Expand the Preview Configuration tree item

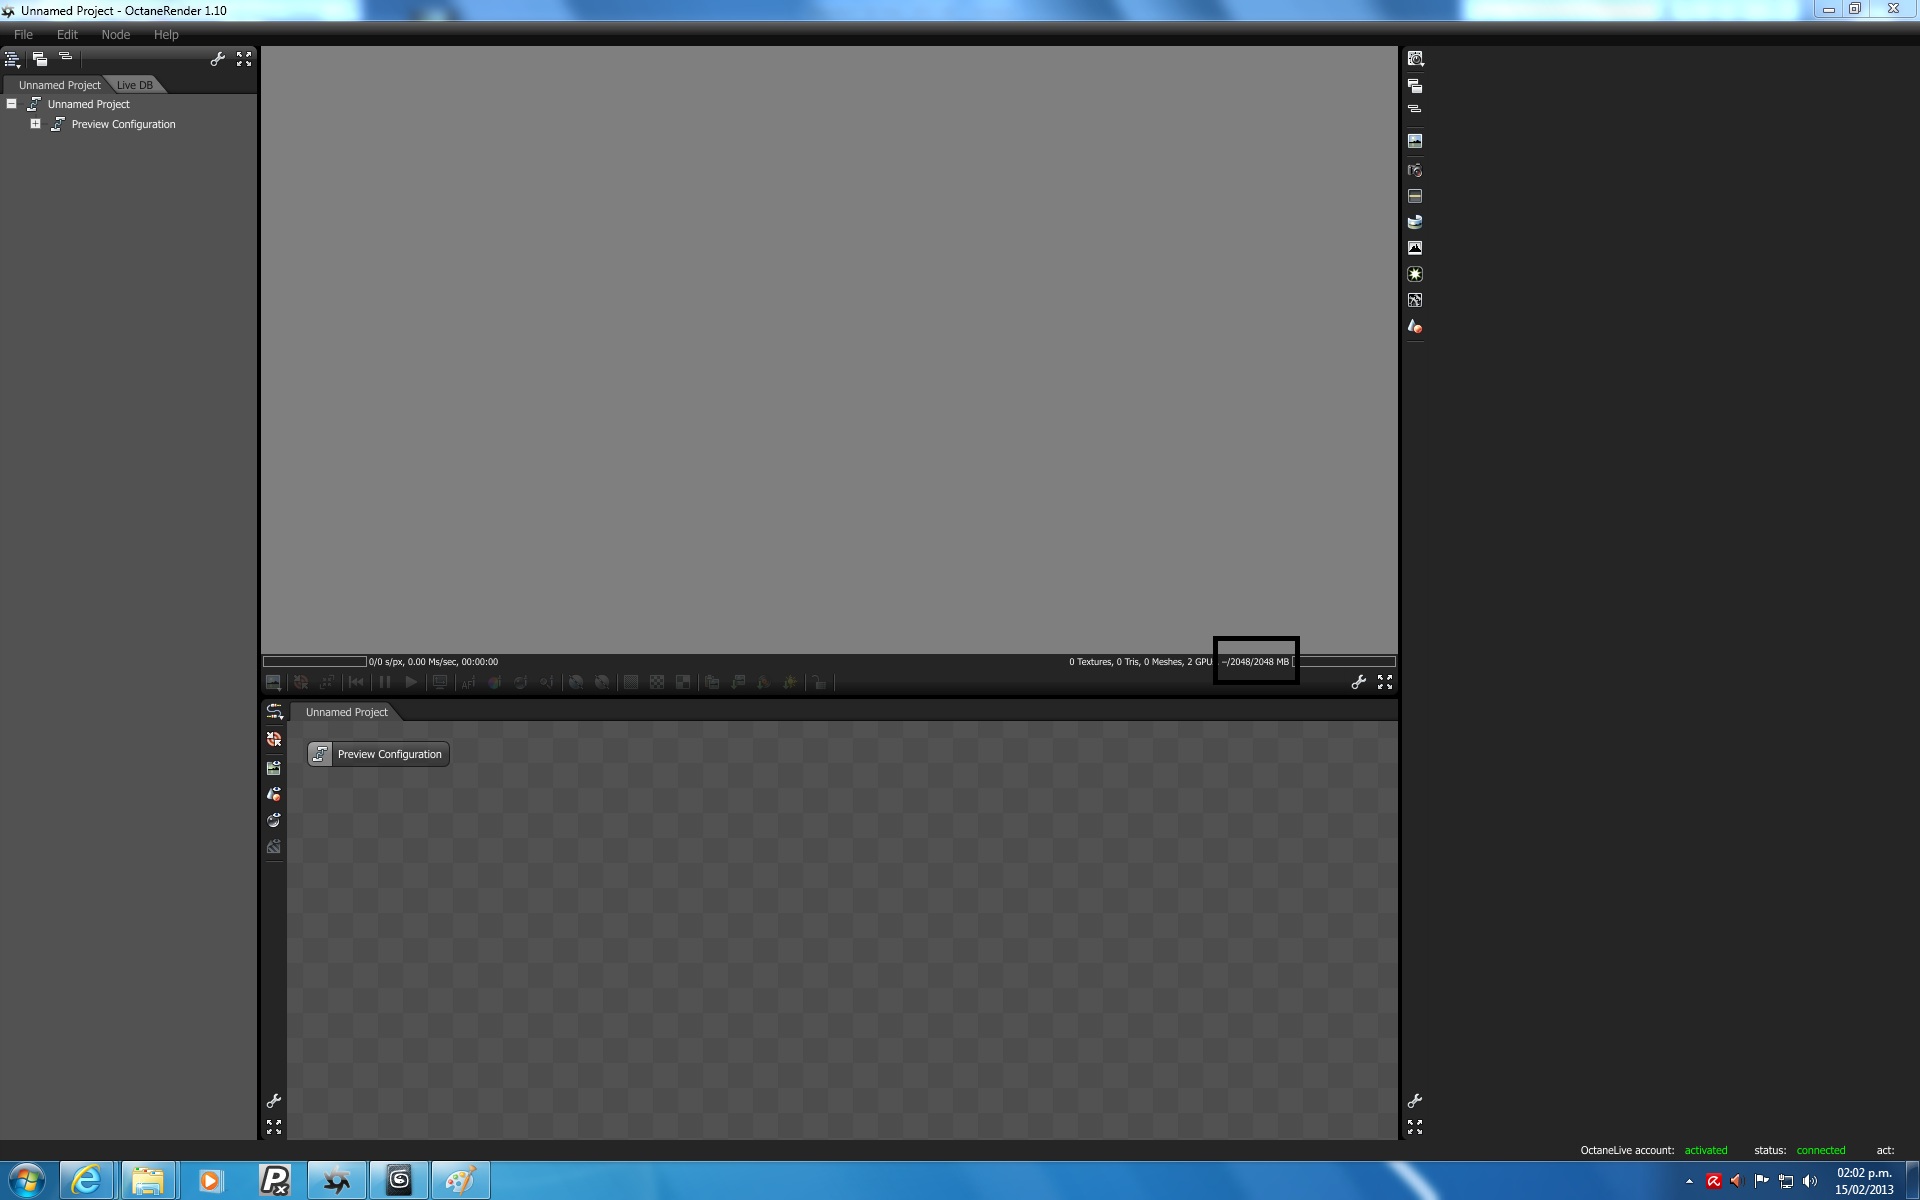click(x=35, y=124)
